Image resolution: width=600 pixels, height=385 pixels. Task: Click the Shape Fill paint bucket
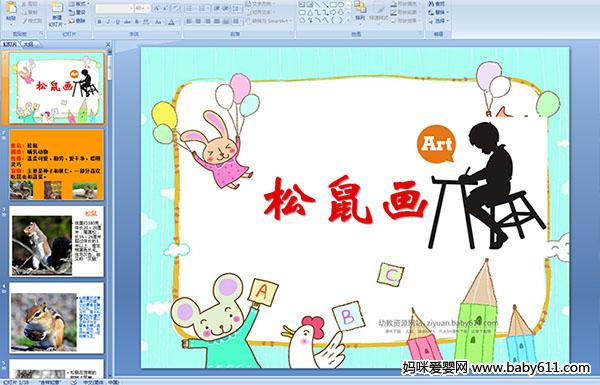click(x=394, y=4)
